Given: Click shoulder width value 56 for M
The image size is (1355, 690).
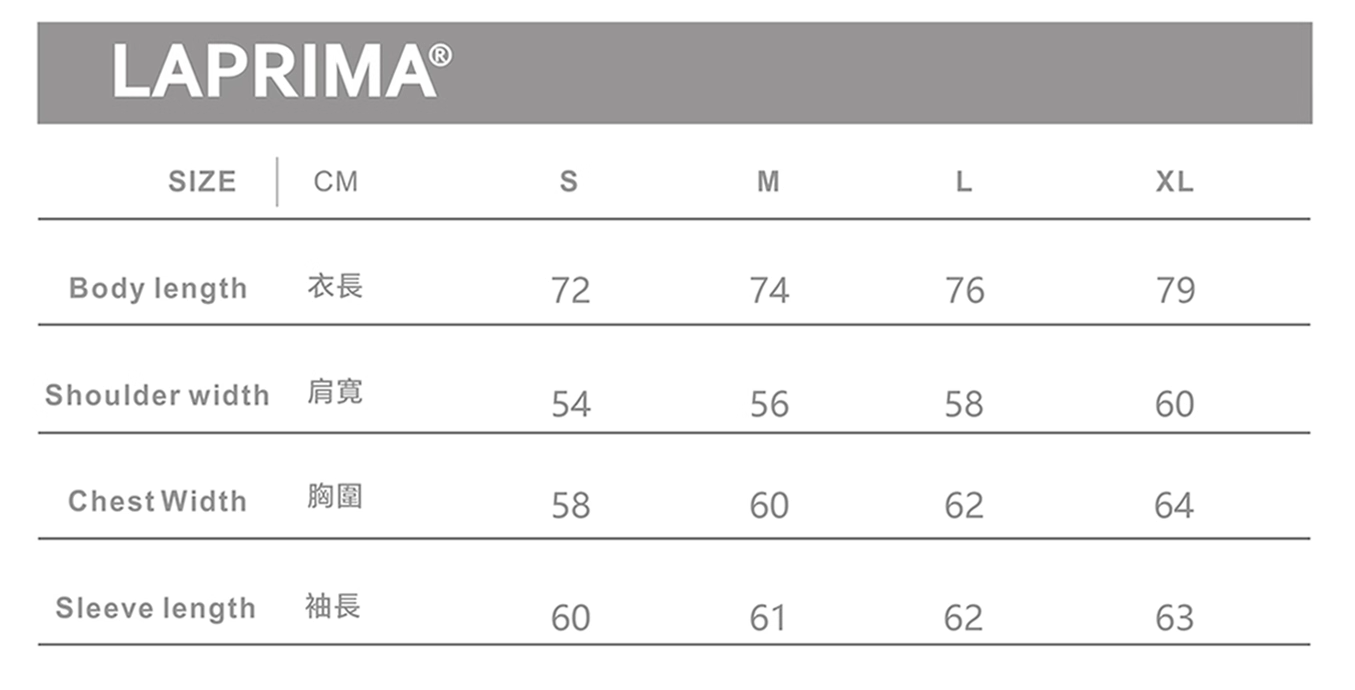Looking at the screenshot, I should pos(769,405).
